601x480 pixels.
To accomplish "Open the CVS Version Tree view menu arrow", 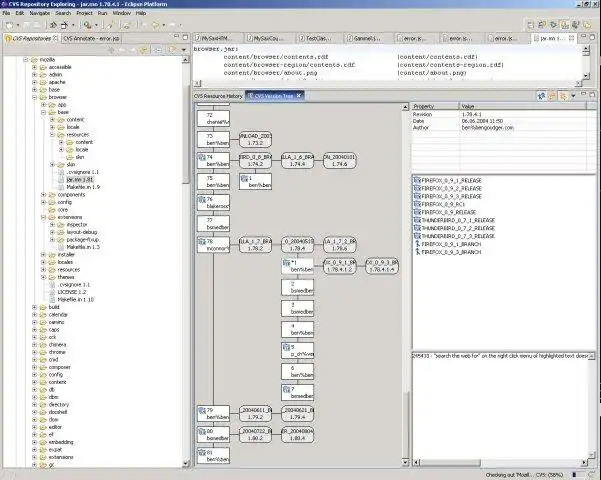I will click(574, 96).
